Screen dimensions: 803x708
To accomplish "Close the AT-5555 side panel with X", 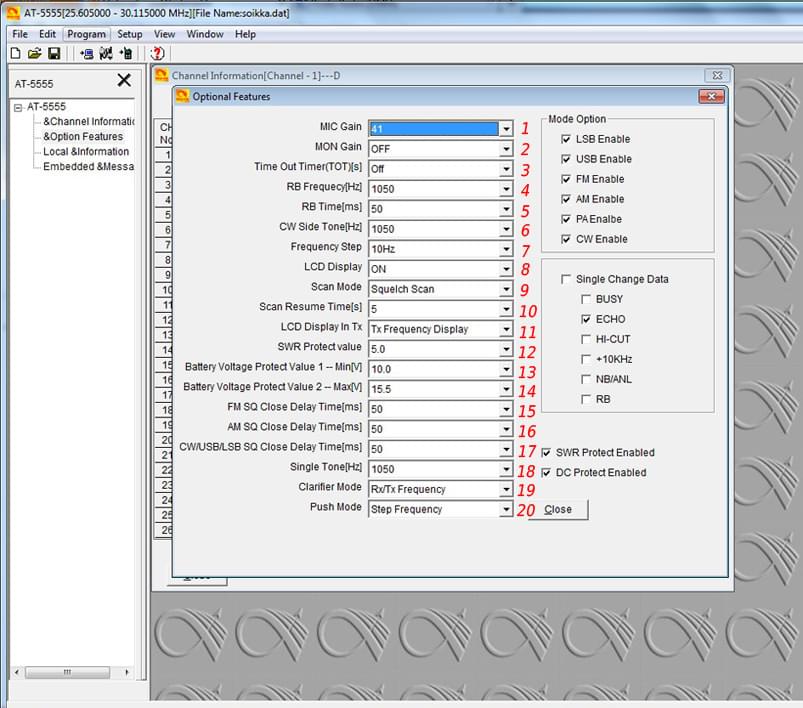I will (x=124, y=80).
